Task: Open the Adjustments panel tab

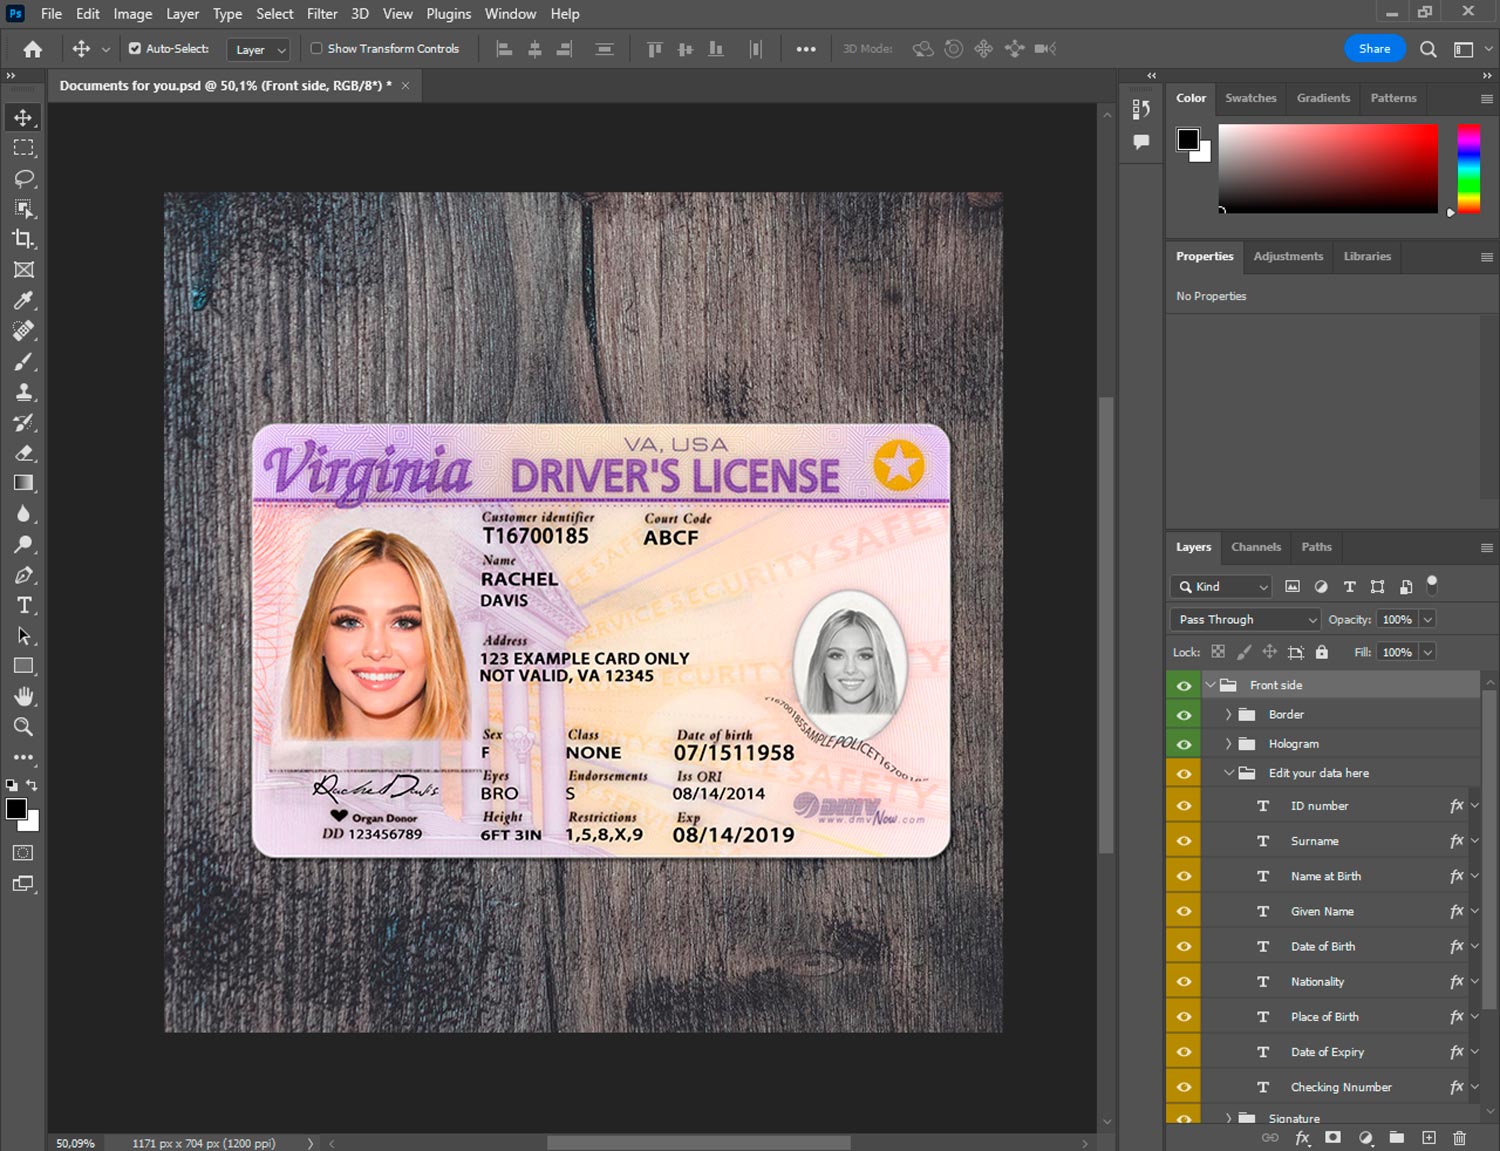Action: pos(1288,256)
